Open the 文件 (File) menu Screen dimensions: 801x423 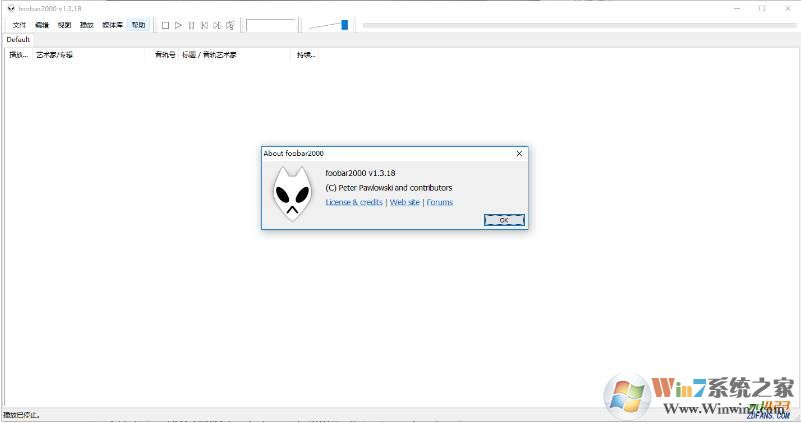[x=19, y=25]
